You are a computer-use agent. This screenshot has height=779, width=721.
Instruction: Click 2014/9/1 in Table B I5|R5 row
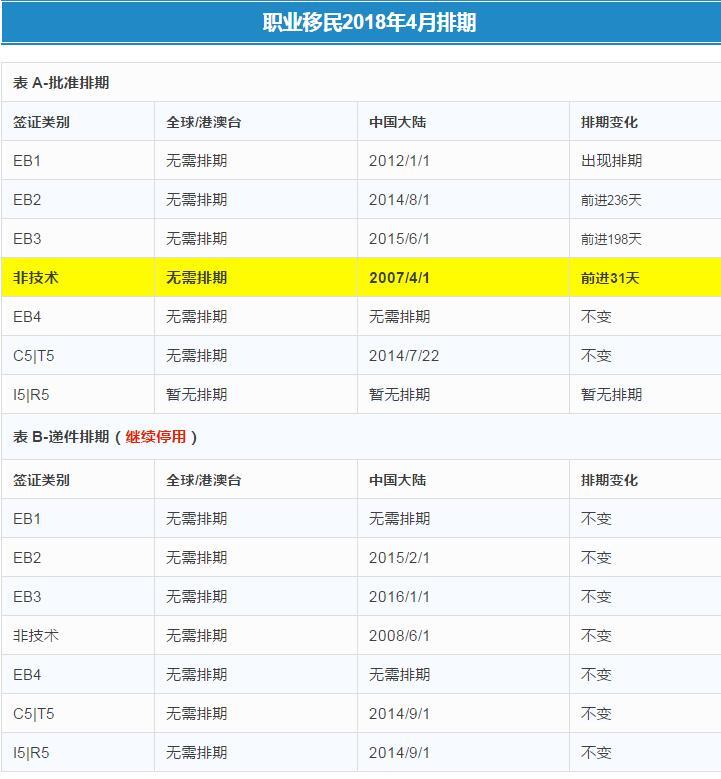pyautogui.click(x=399, y=753)
